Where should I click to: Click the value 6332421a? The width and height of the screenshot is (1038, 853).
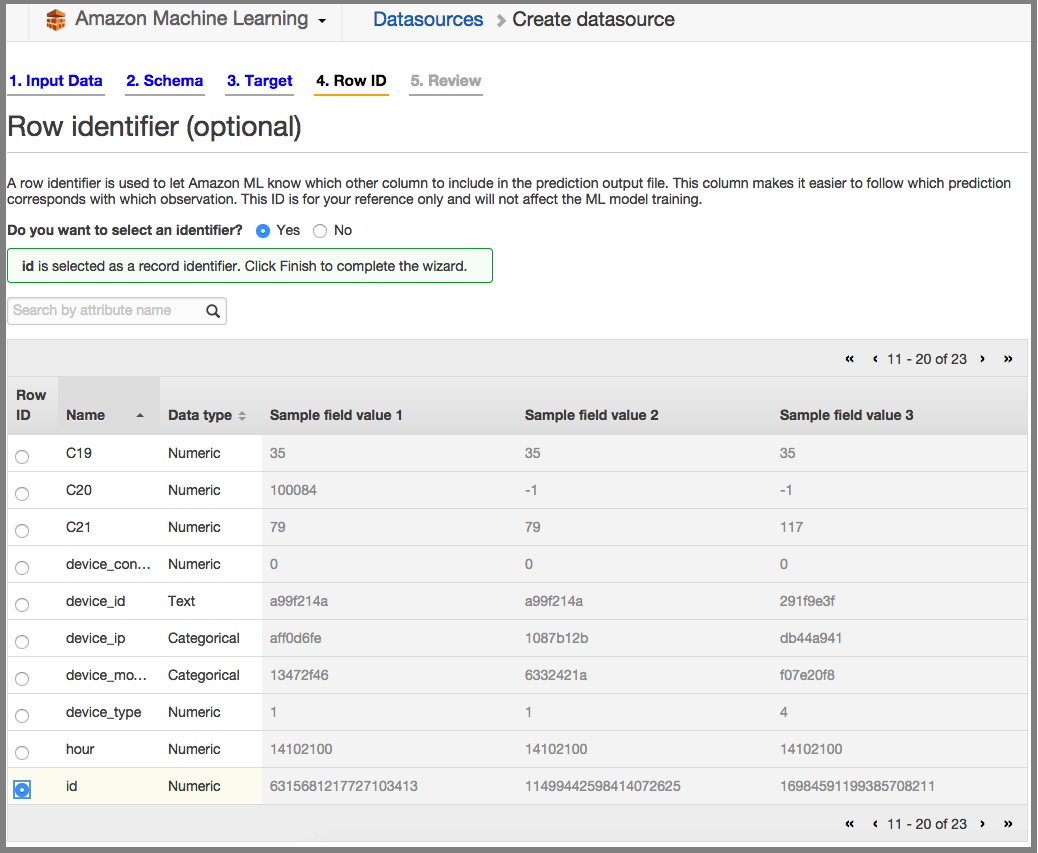point(555,676)
